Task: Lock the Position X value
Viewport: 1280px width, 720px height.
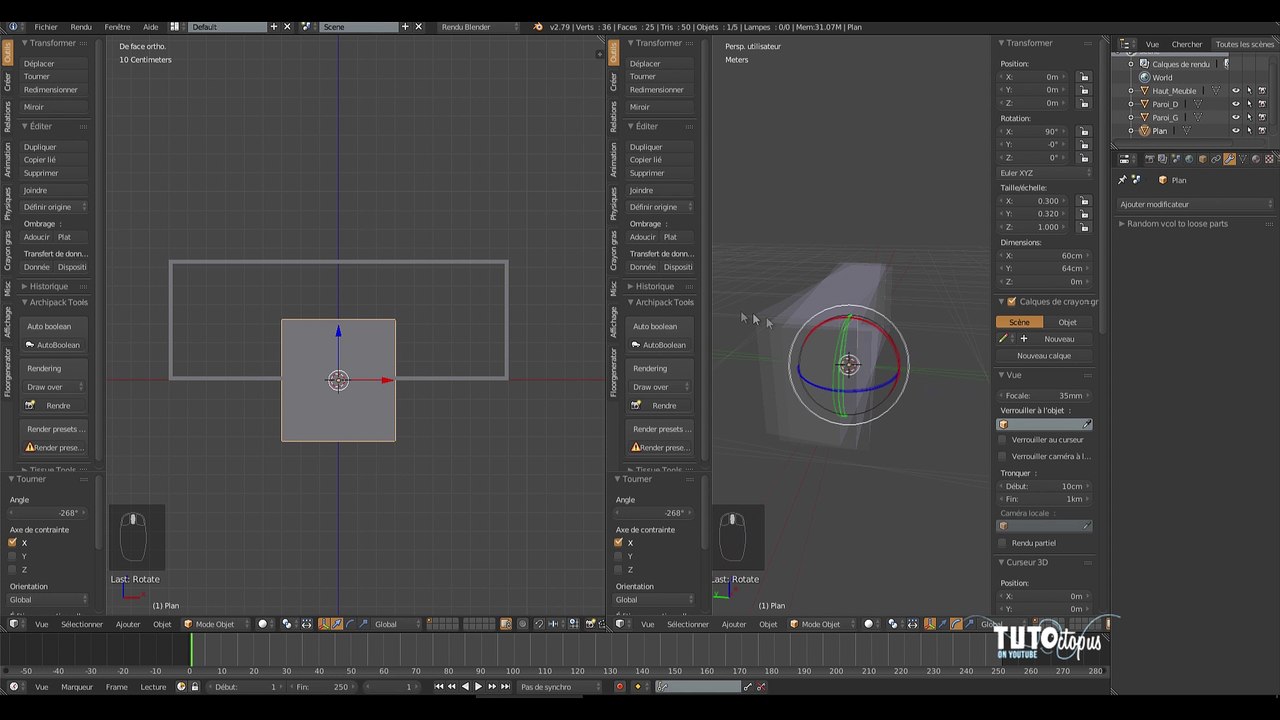Action: pyautogui.click(x=1084, y=77)
